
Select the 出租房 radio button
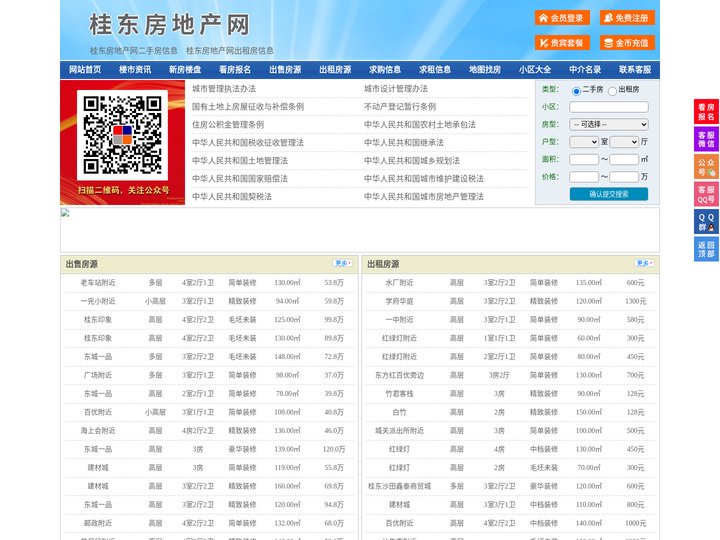pyautogui.click(x=612, y=91)
